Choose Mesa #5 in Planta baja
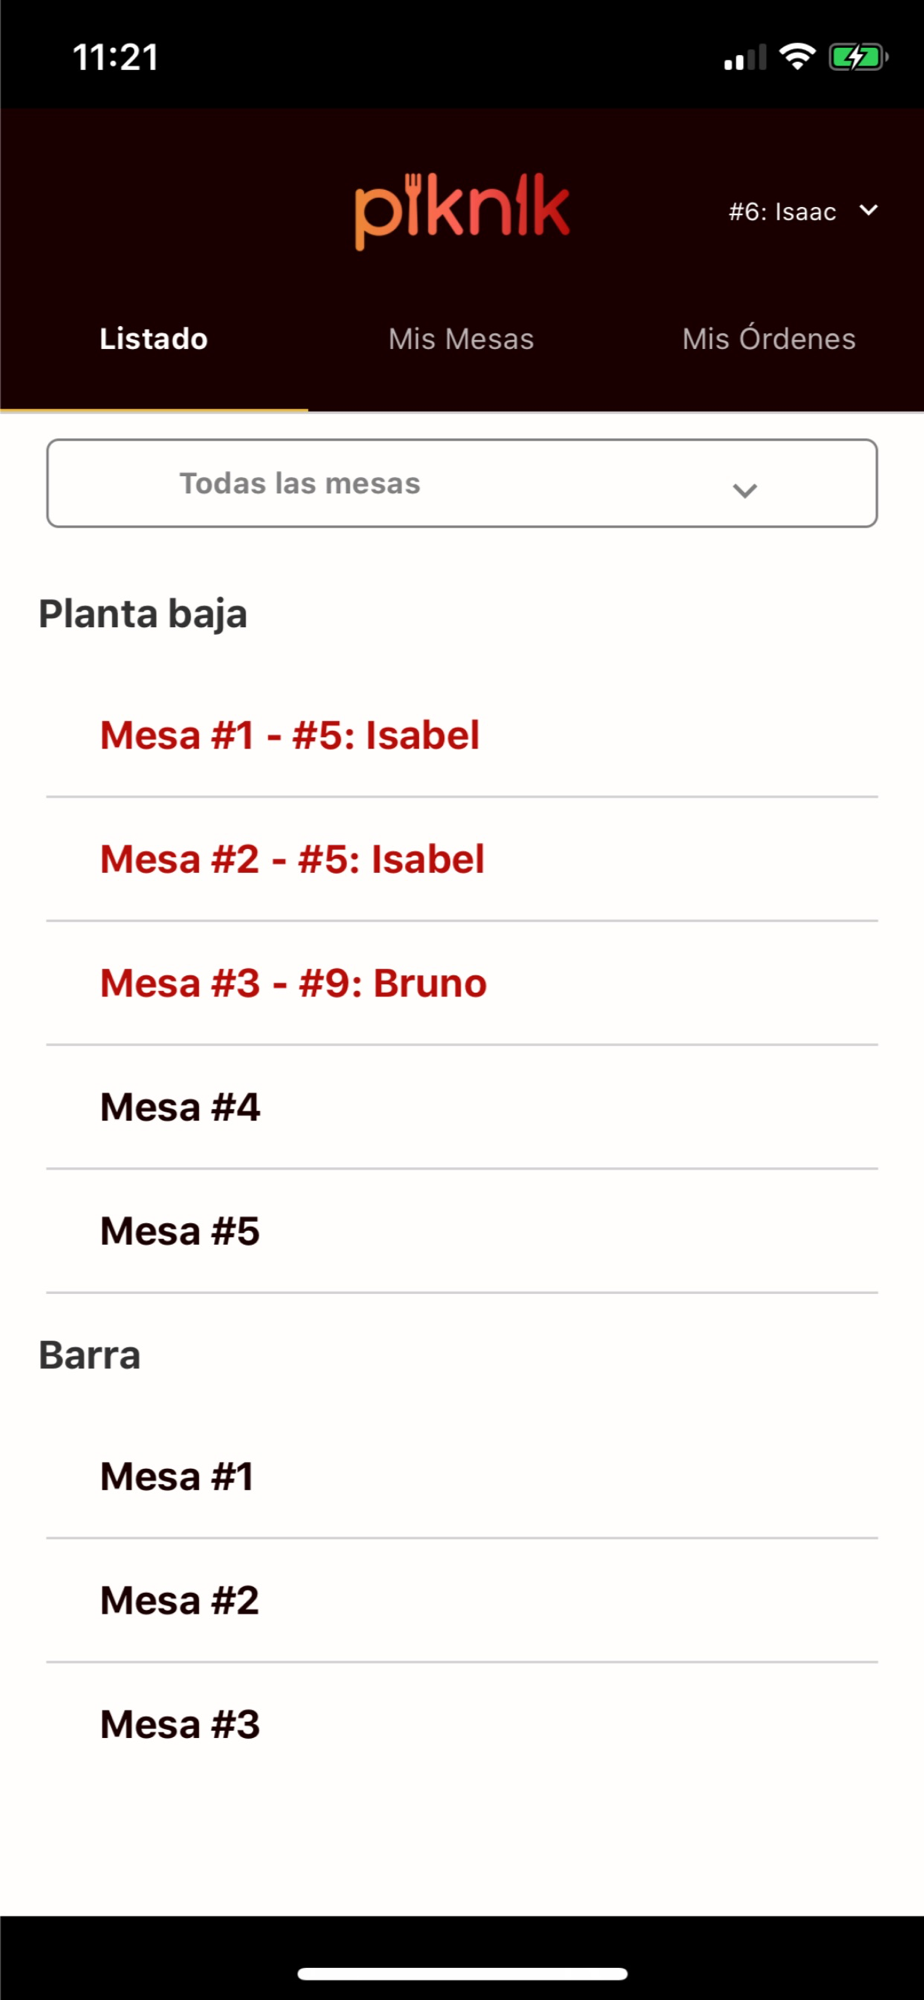Screen dimensions: 924x2000 pos(462,1232)
